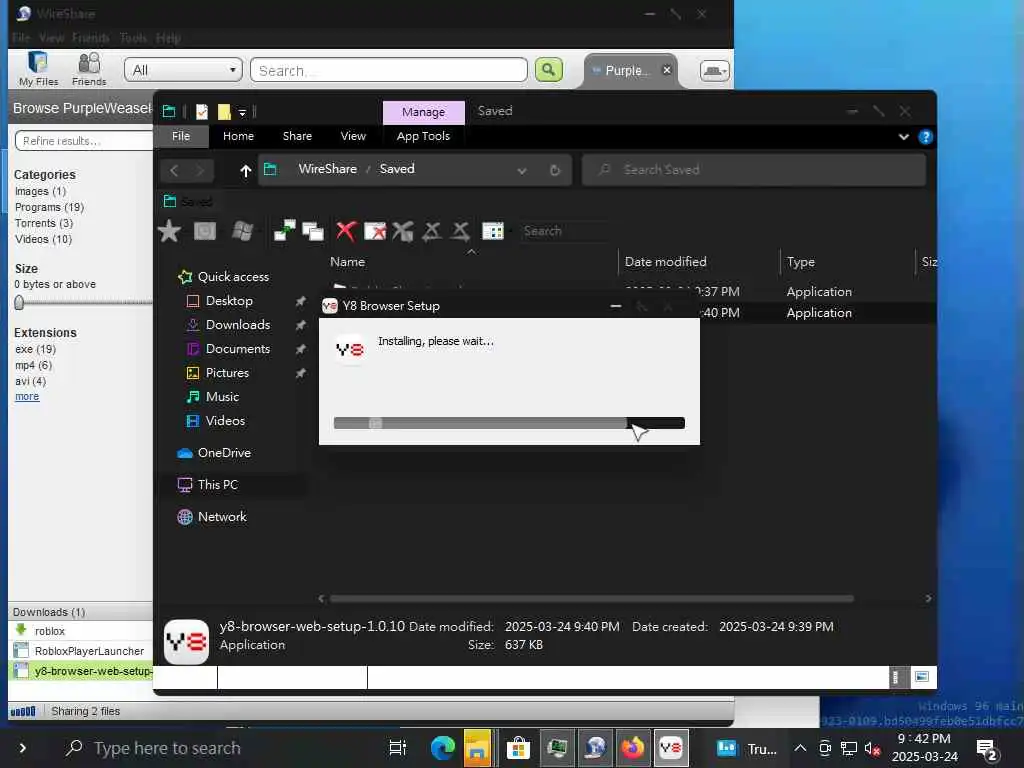Go up one folder level
Screen dimensions: 1024x768
tap(246, 170)
